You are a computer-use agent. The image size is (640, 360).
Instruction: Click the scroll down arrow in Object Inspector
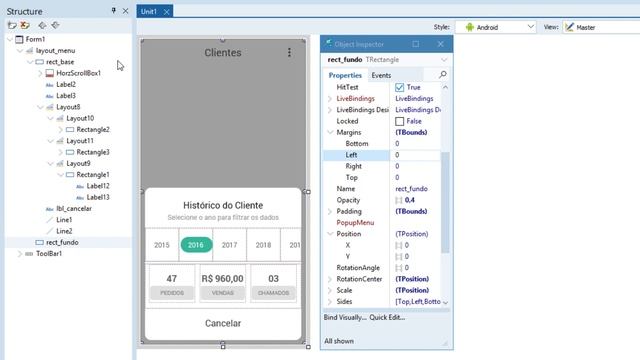pos(445,302)
